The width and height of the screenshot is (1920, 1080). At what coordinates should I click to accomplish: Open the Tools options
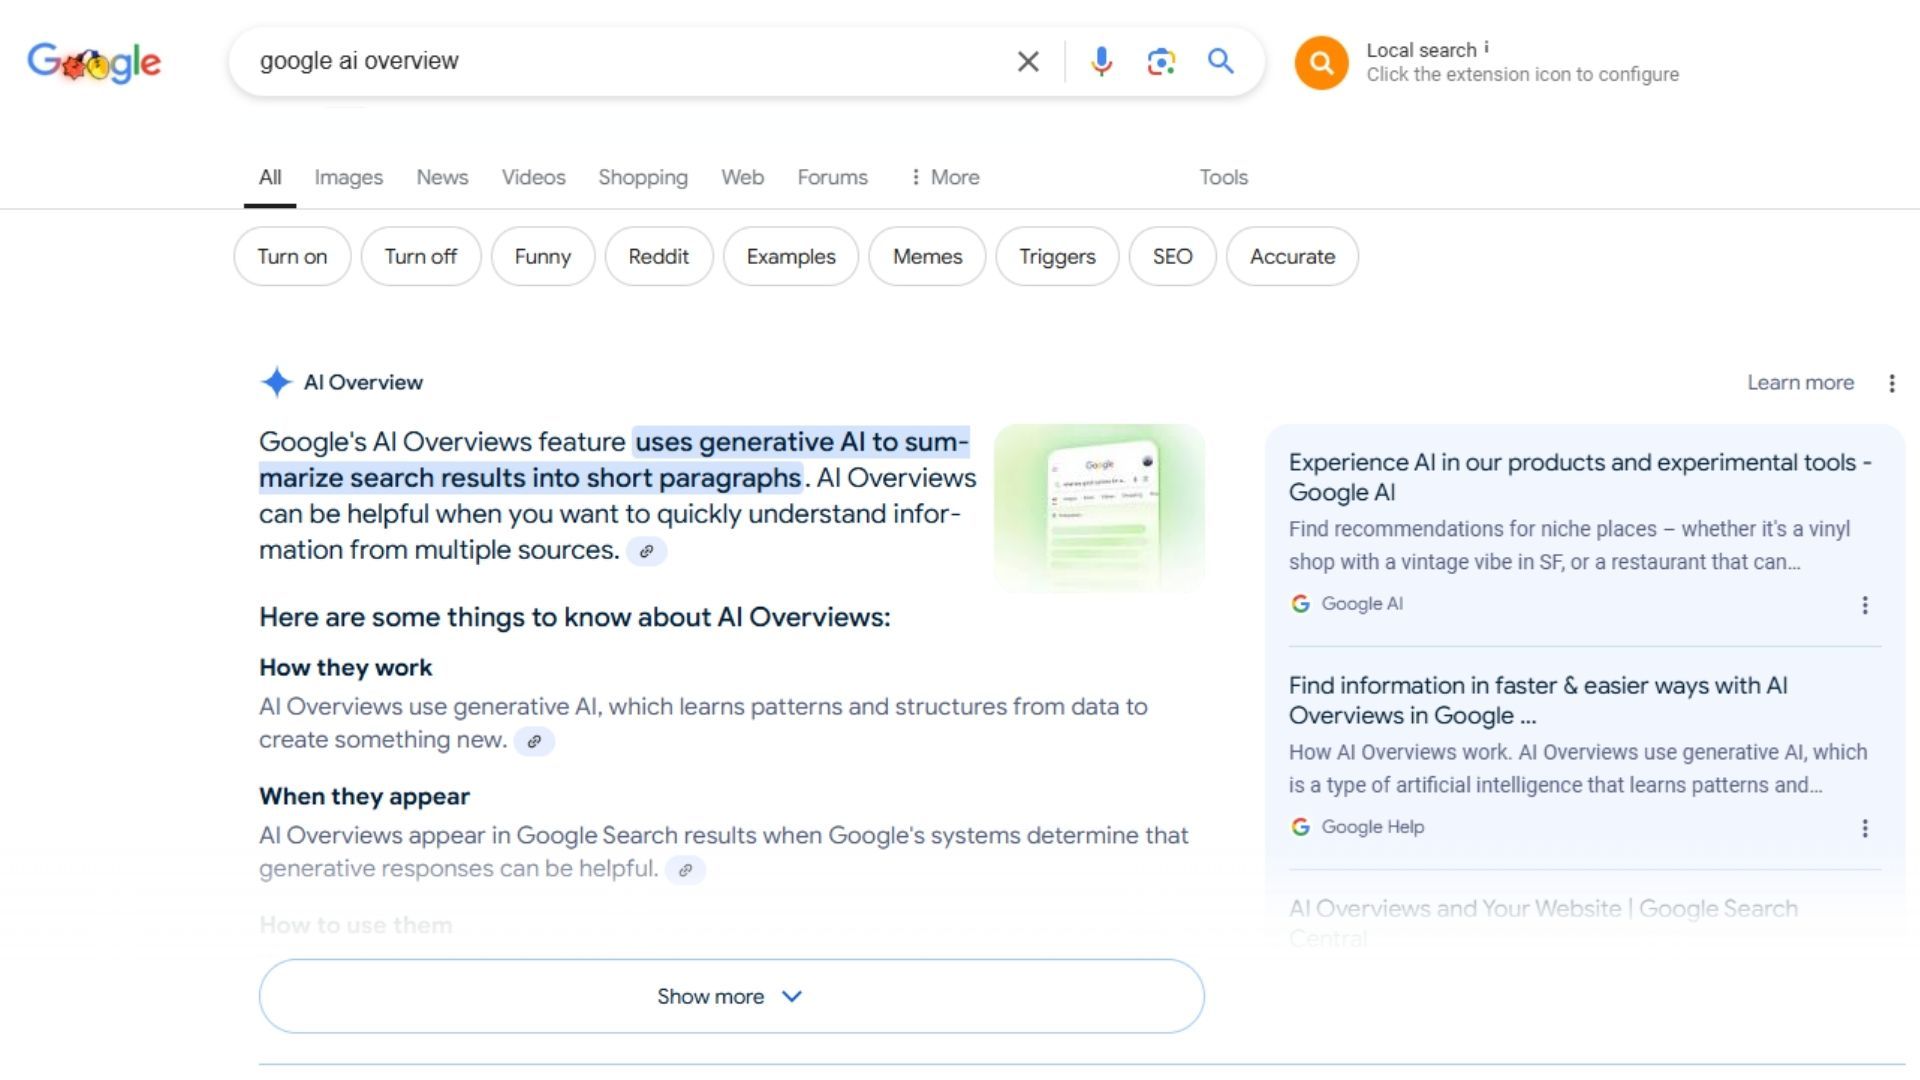[x=1223, y=177]
